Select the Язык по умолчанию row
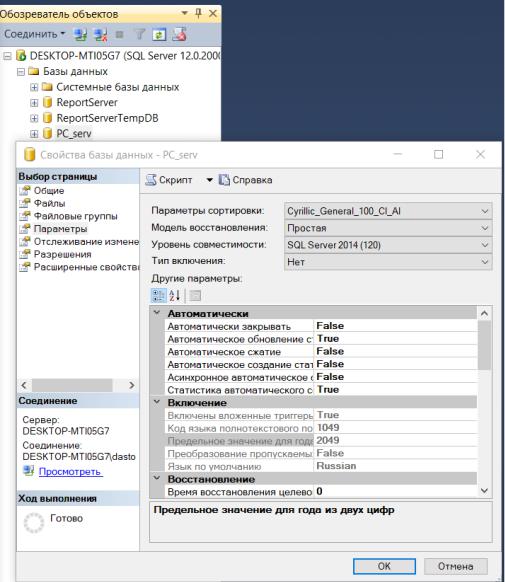The width and height of the screenshot is (505, 582). click(x=321, y=466)
